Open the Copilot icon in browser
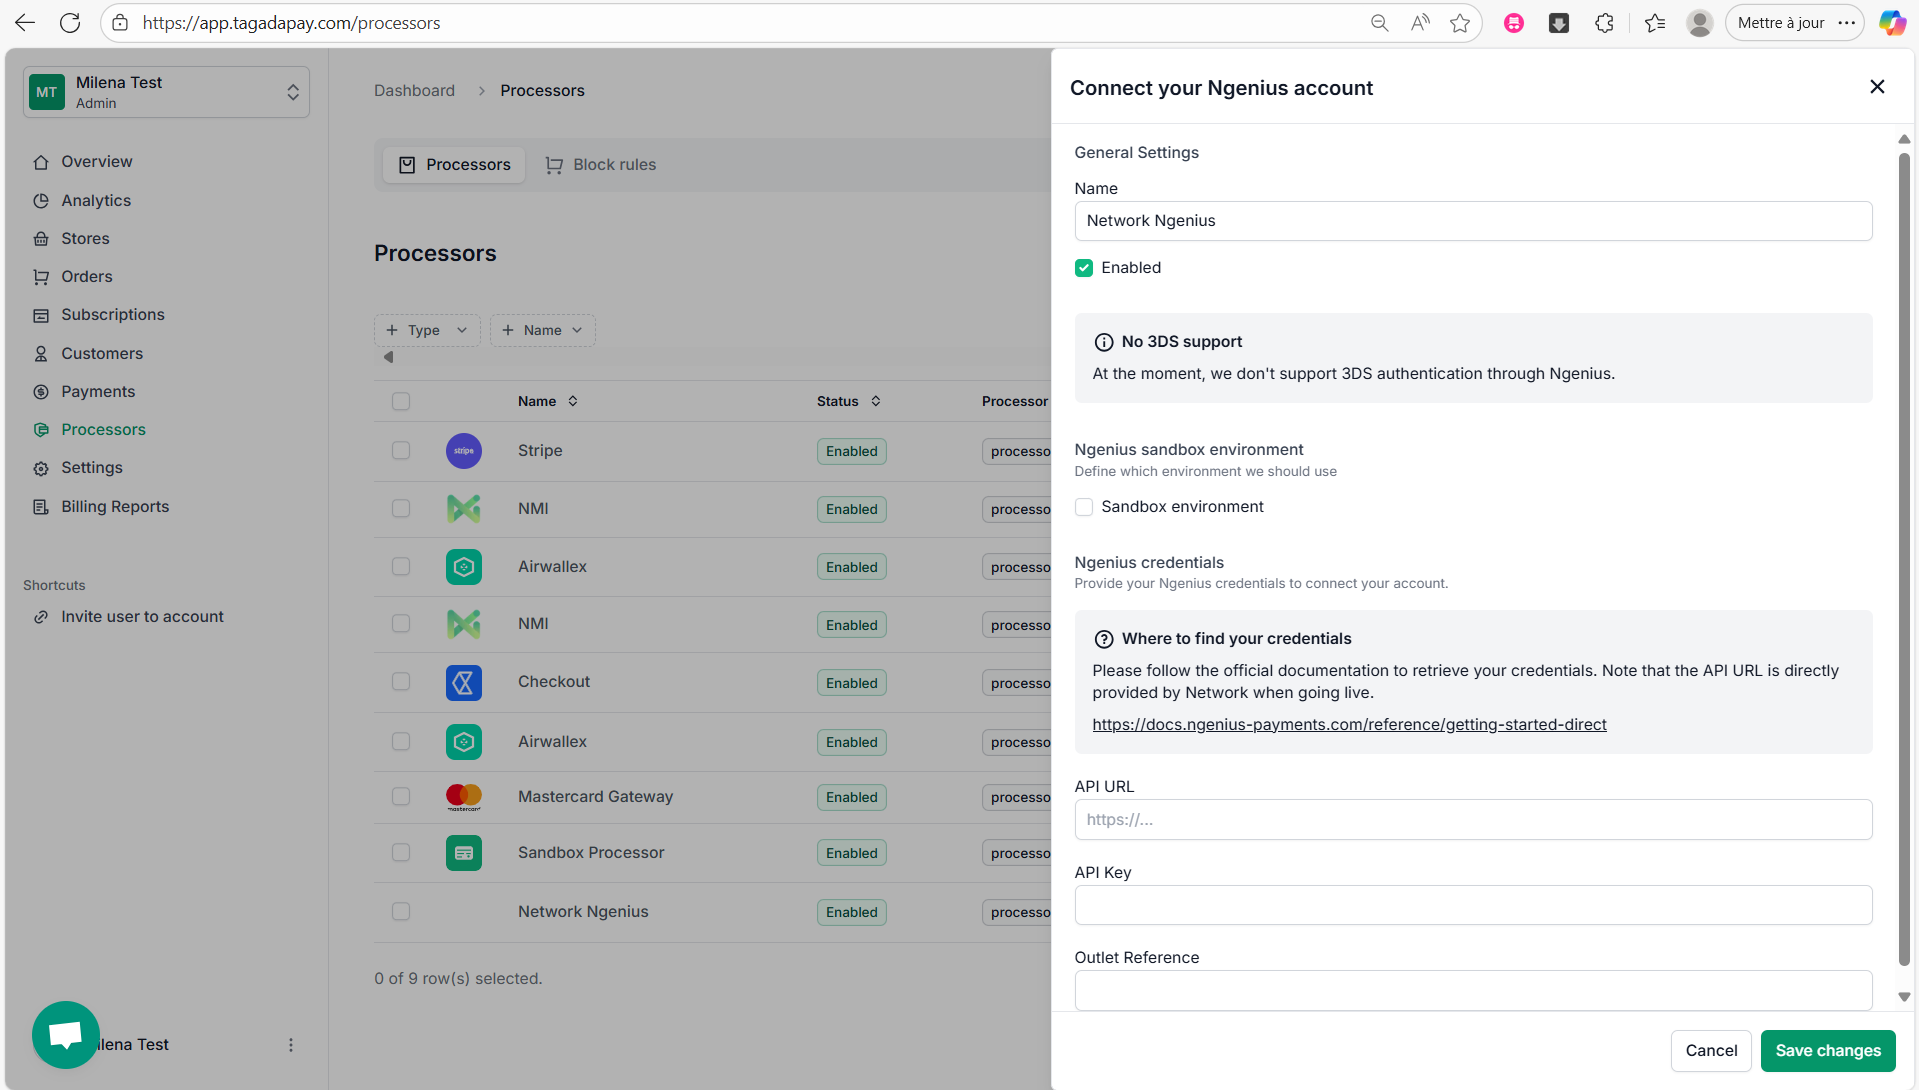The height and width of the screenshot is (1090, 1919). click(1892, 23)
